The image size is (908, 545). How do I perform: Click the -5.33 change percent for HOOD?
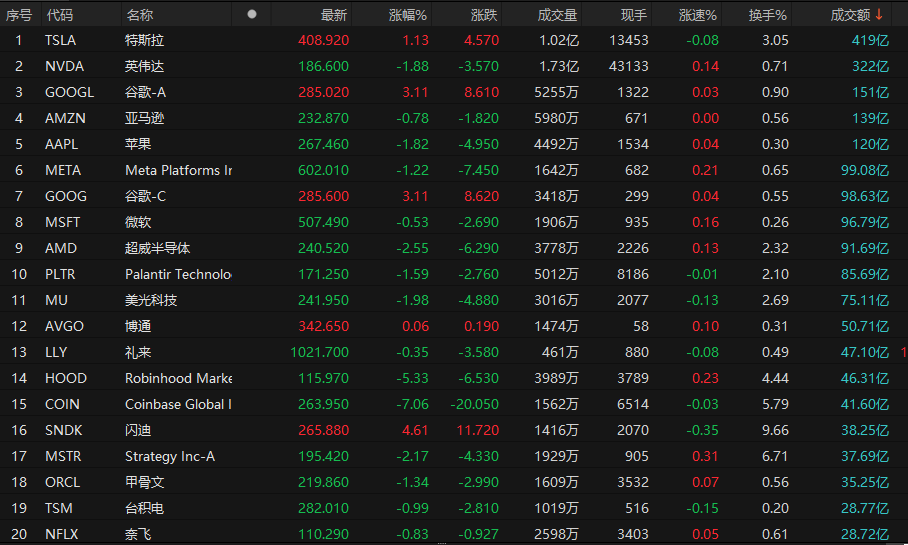412,378
